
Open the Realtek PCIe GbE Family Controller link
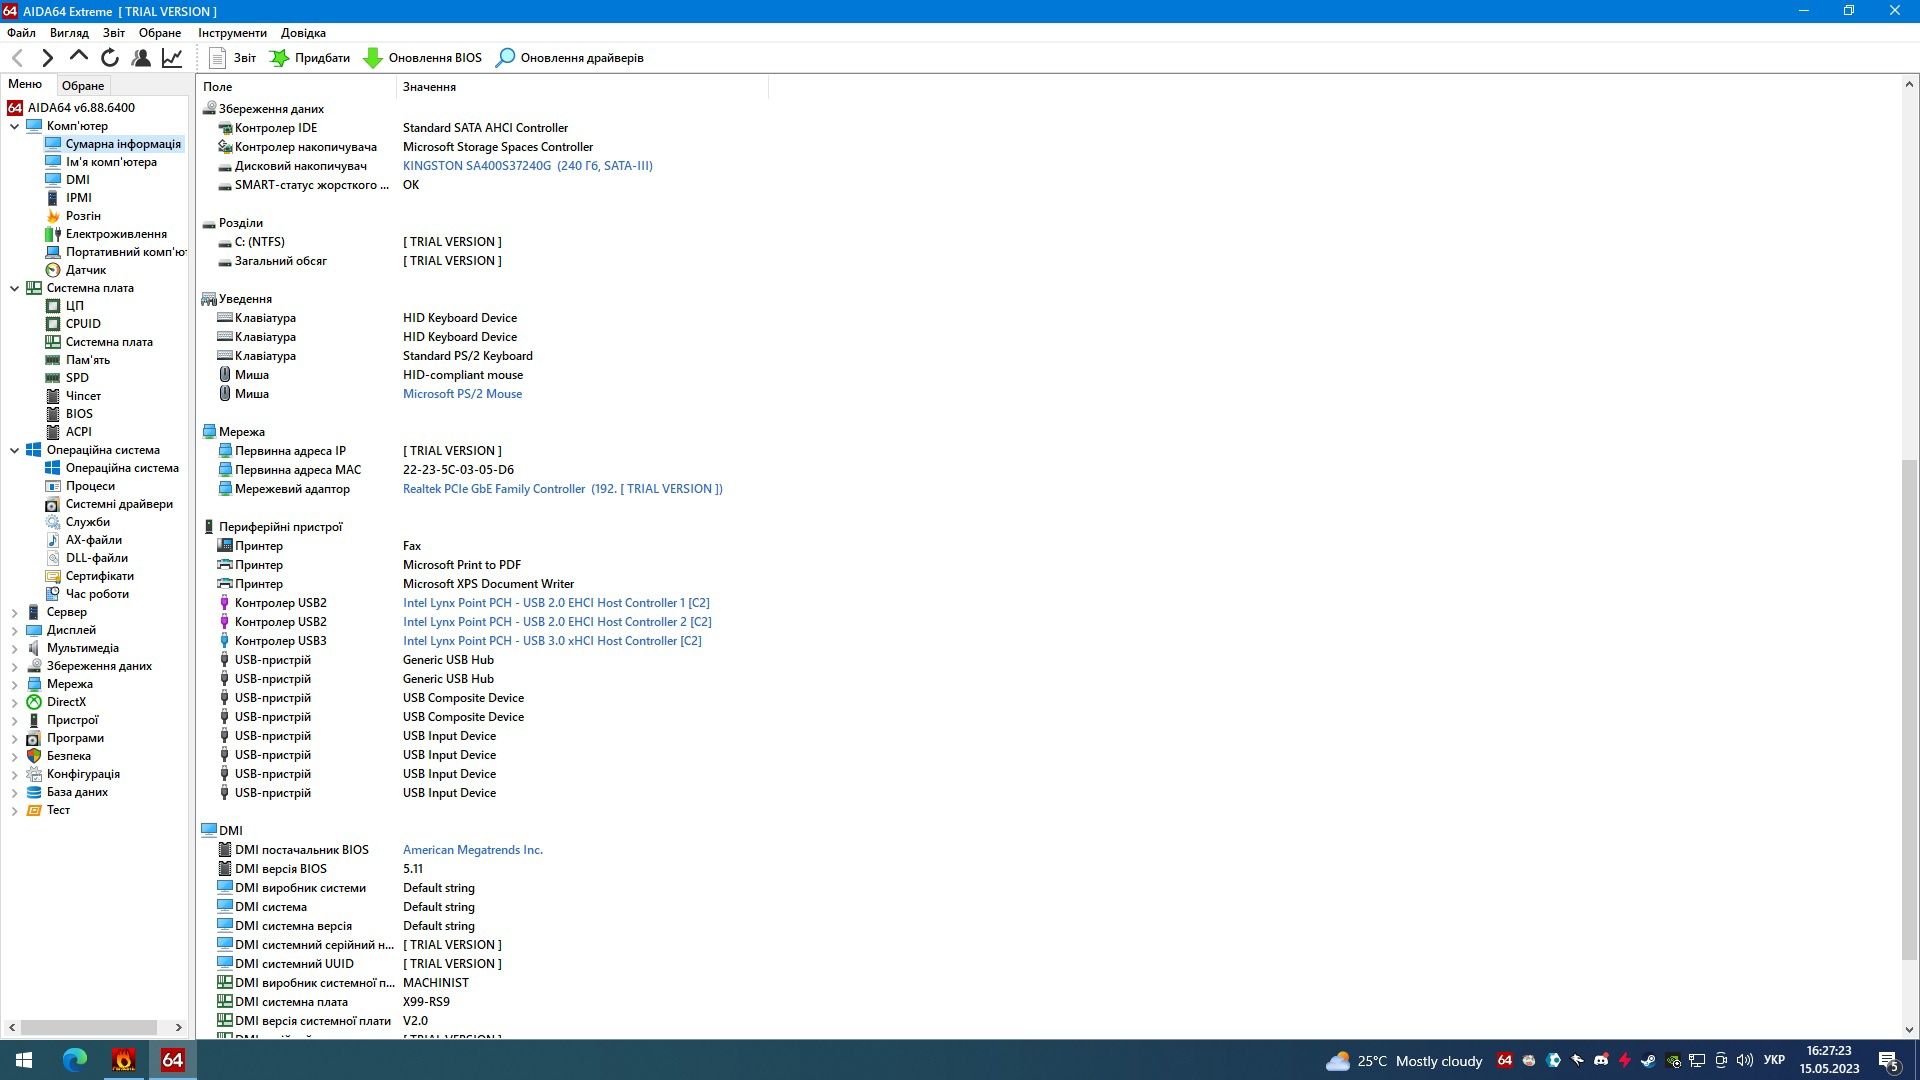(562, 489)
